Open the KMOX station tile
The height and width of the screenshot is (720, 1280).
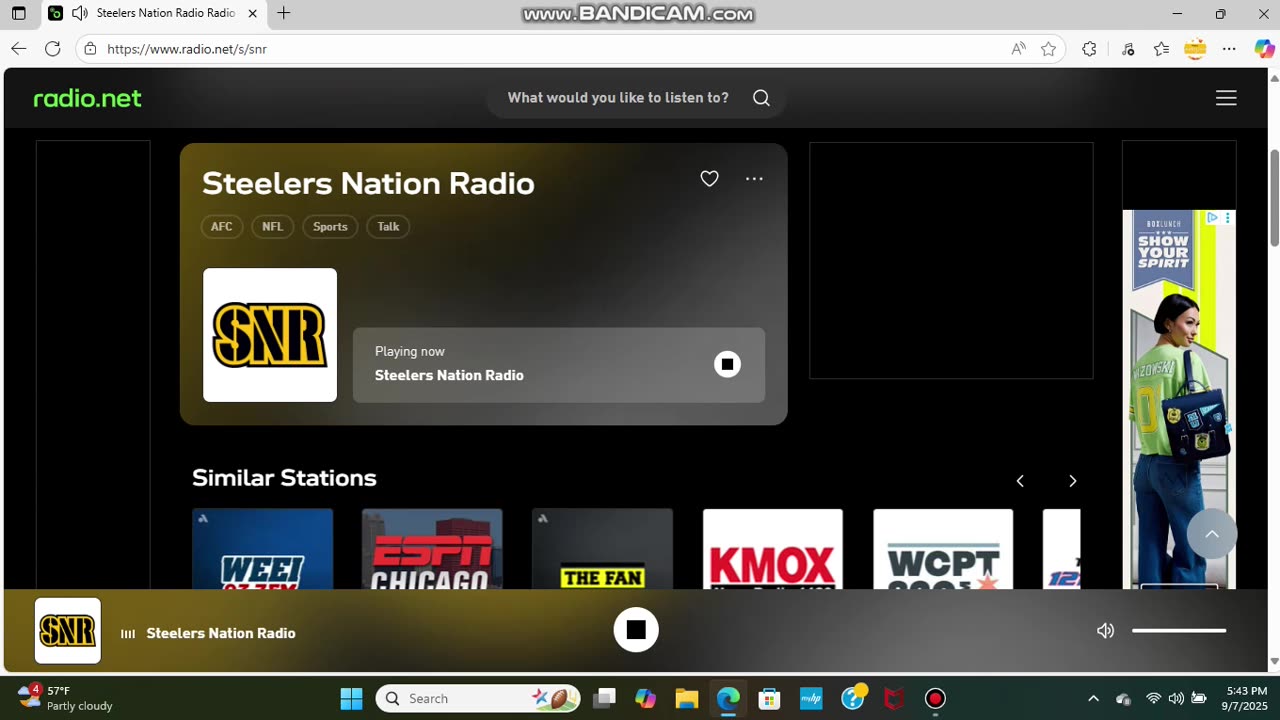772,548
